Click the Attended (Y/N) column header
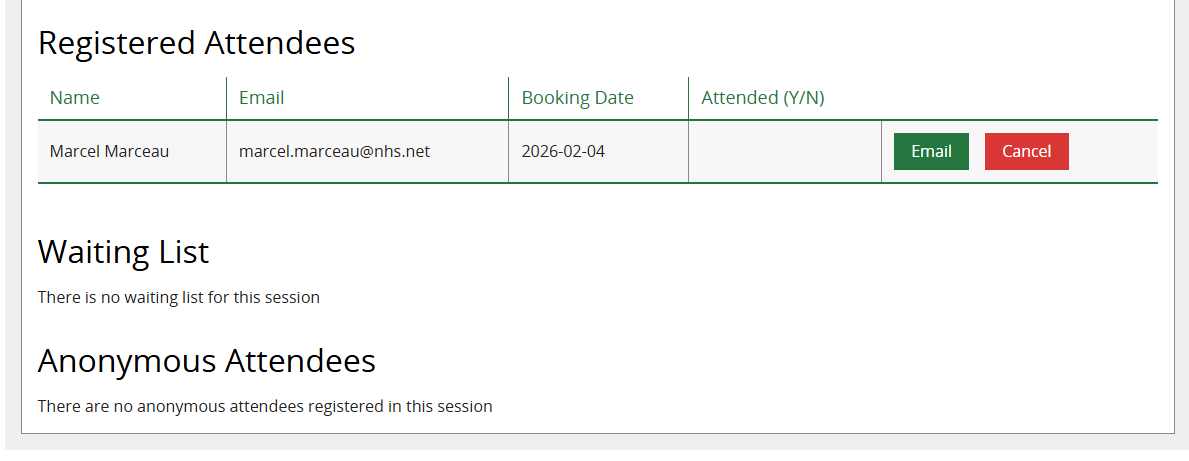Screen dimensions: 1189x461 [762, 98]
